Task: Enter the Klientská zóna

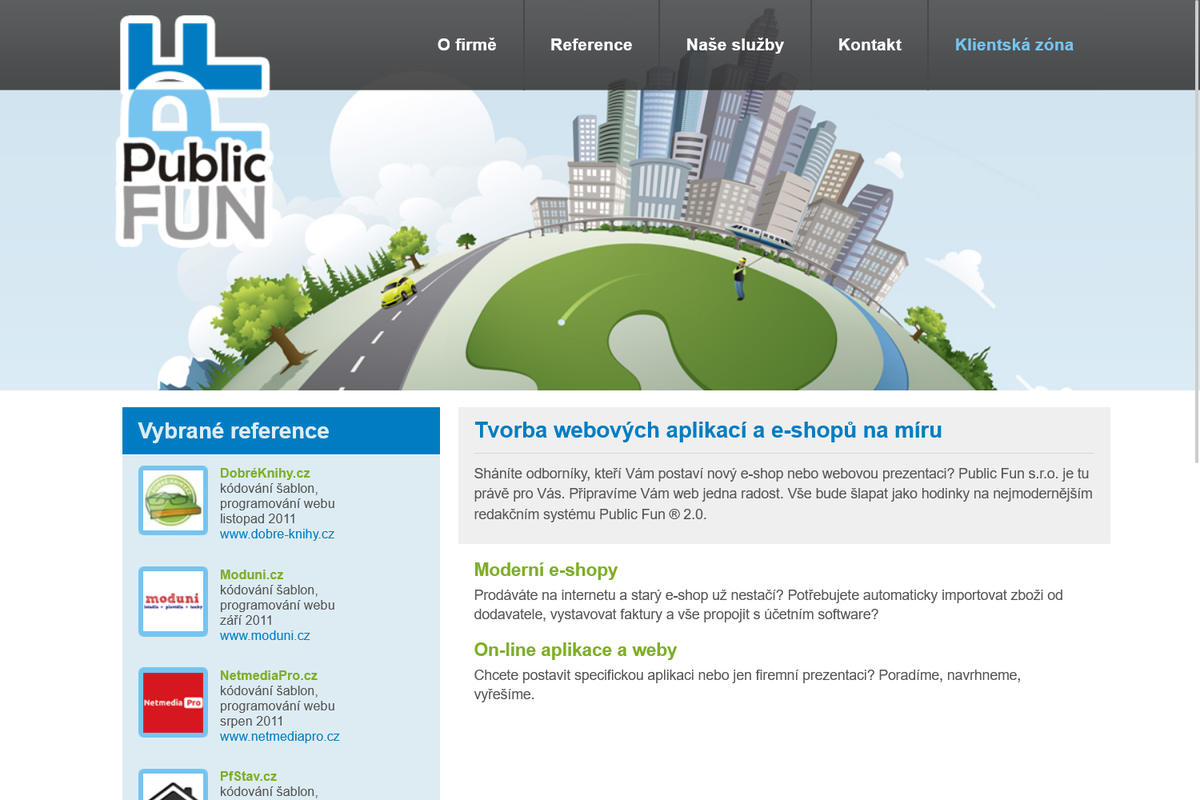Action: click(x=1014, y=45)
